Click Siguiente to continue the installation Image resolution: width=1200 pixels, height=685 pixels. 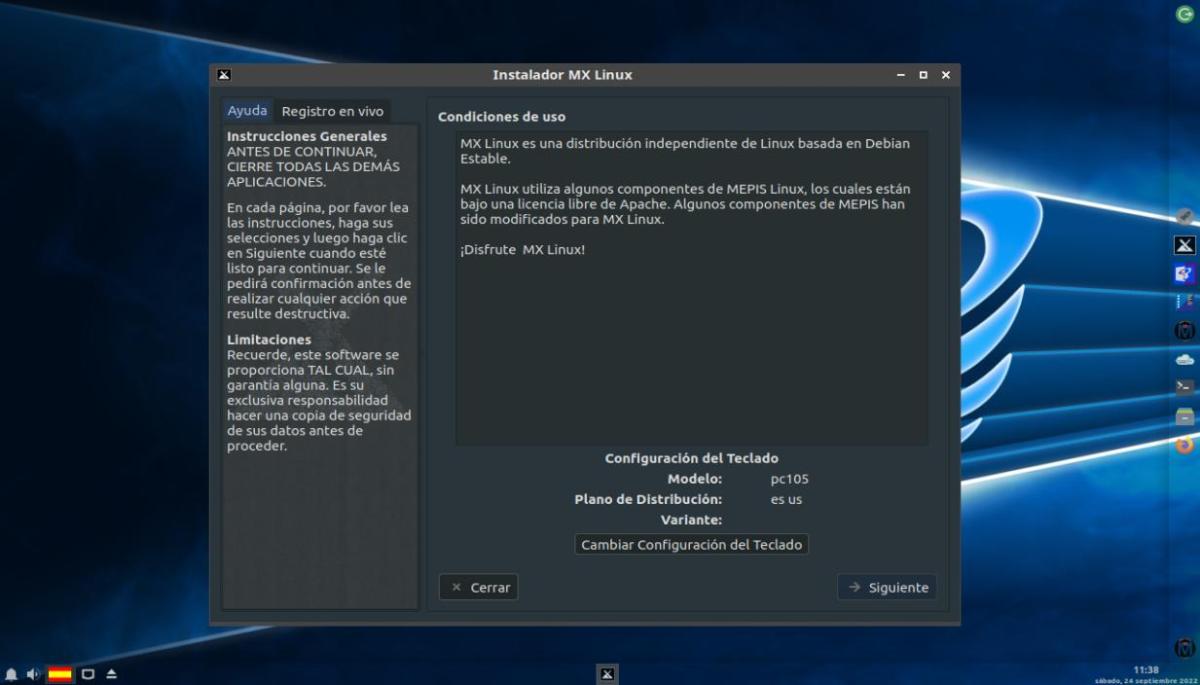[x=887, y=587]
